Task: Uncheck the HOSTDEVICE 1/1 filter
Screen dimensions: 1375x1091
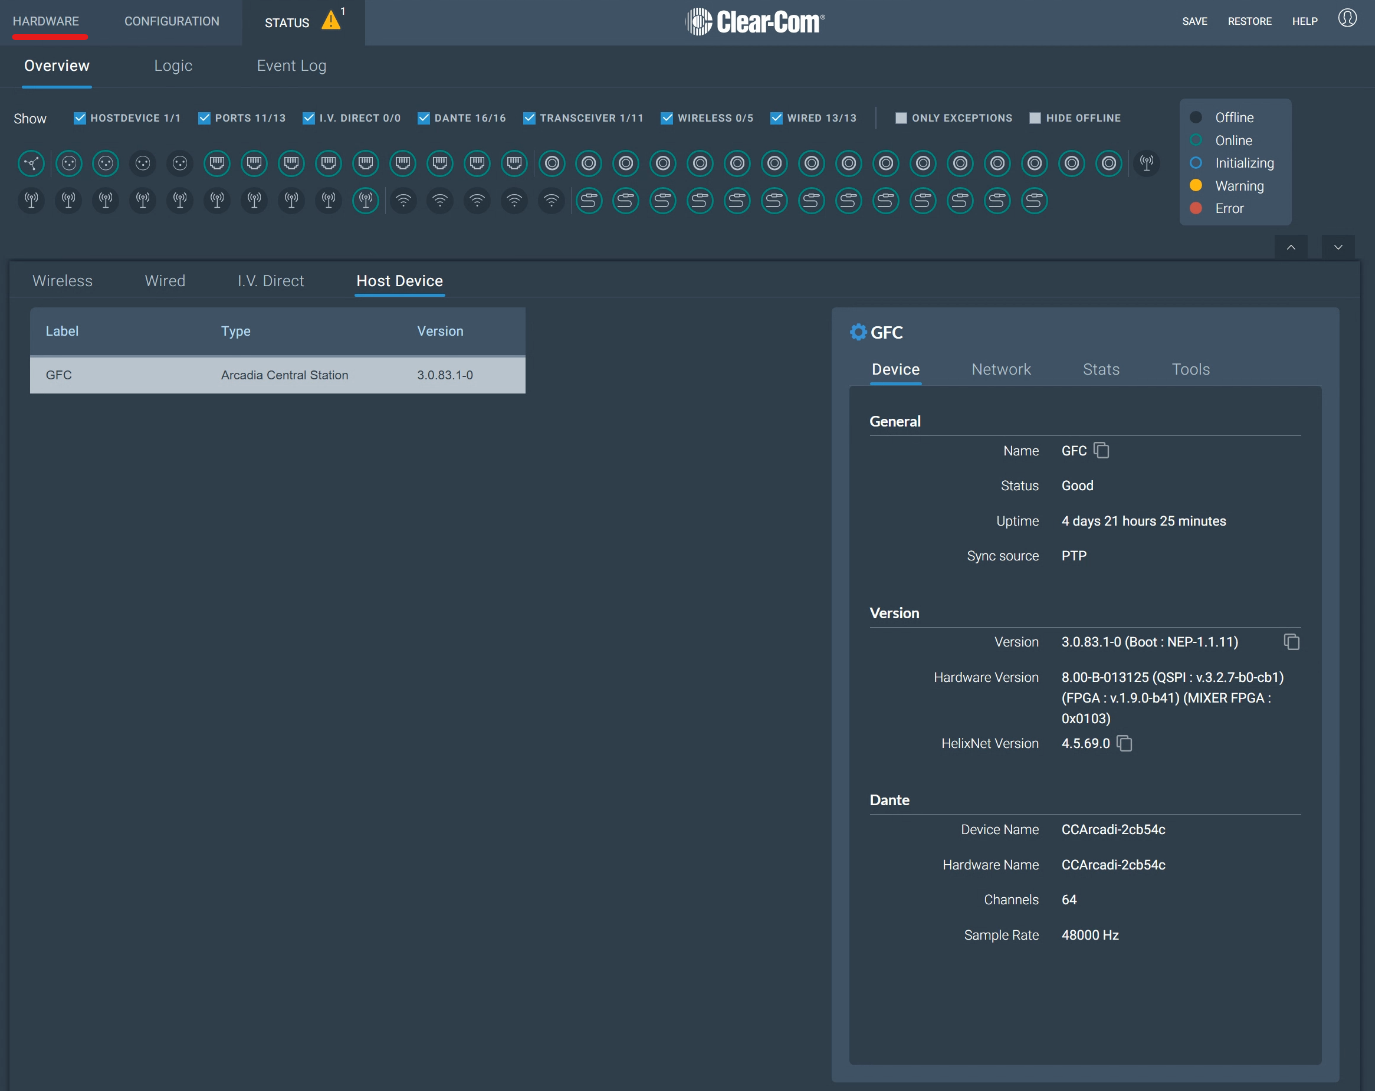Action: [x=80, y=118]
